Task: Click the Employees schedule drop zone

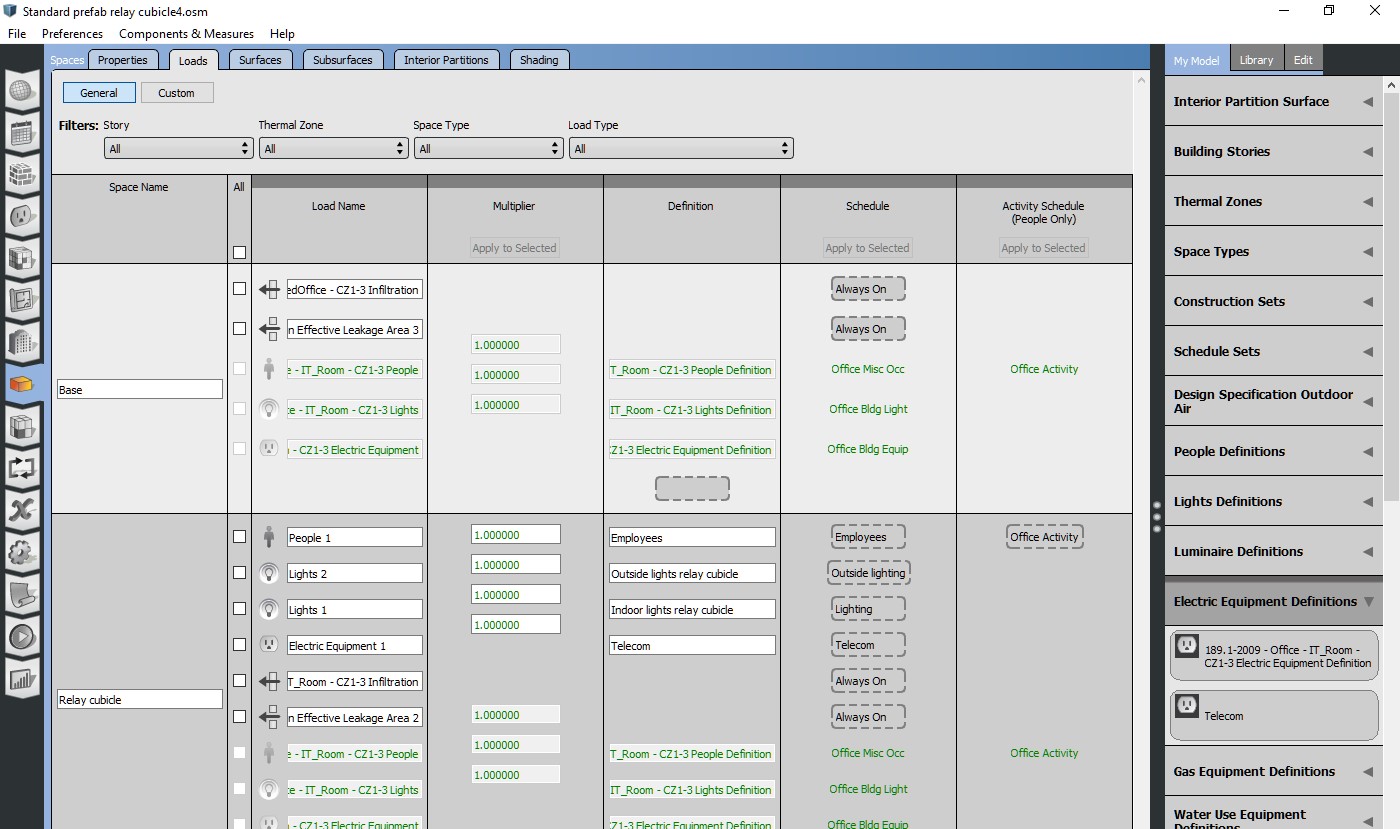Action: [x=868, y=537]
